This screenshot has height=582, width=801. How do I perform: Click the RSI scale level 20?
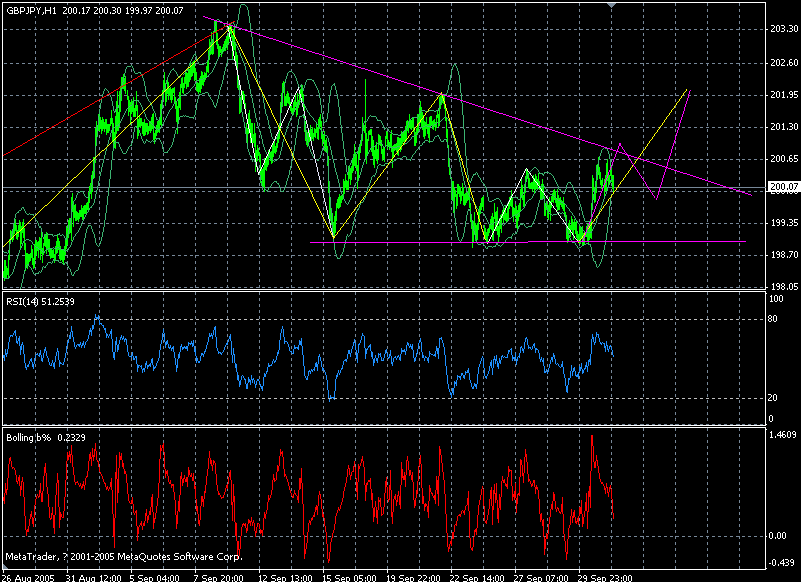click(773, 398)
